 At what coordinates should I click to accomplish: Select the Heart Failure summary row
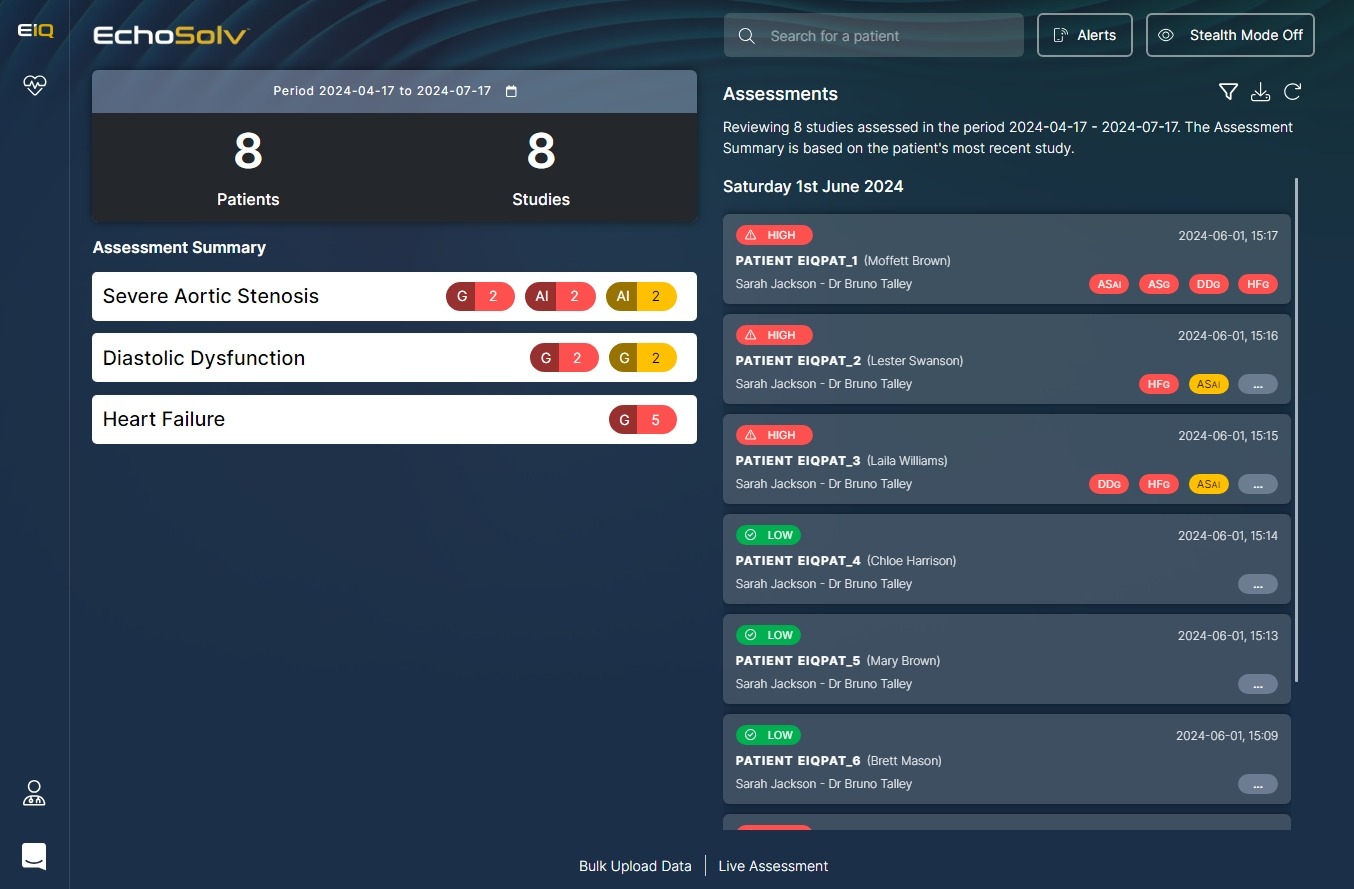[x=394, y=419]
